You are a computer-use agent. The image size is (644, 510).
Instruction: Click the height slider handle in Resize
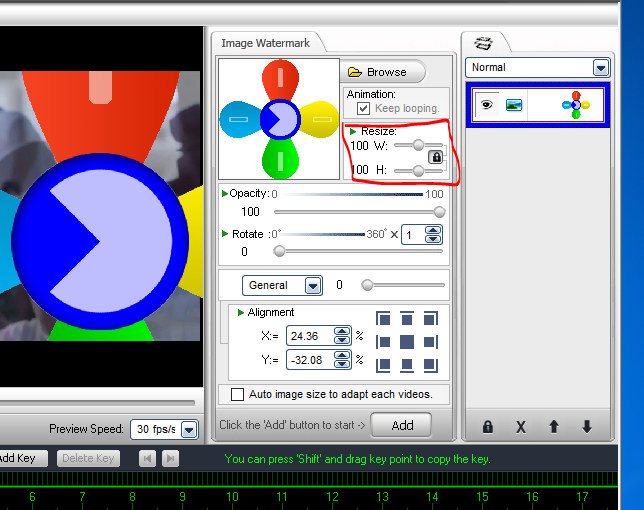click(x=418, y=170)
